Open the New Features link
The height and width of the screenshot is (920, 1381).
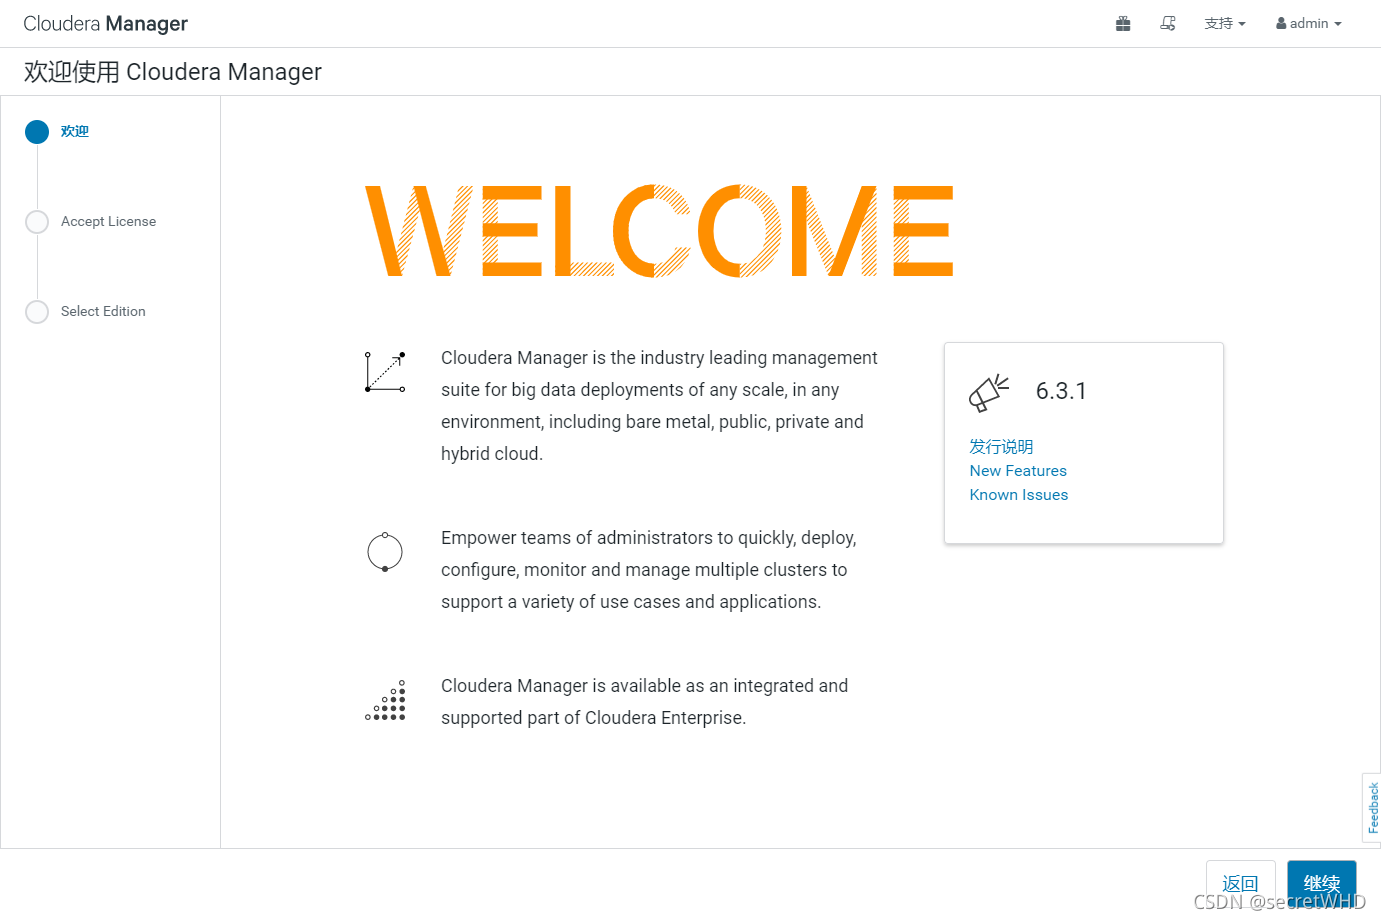click(1018, 470)
